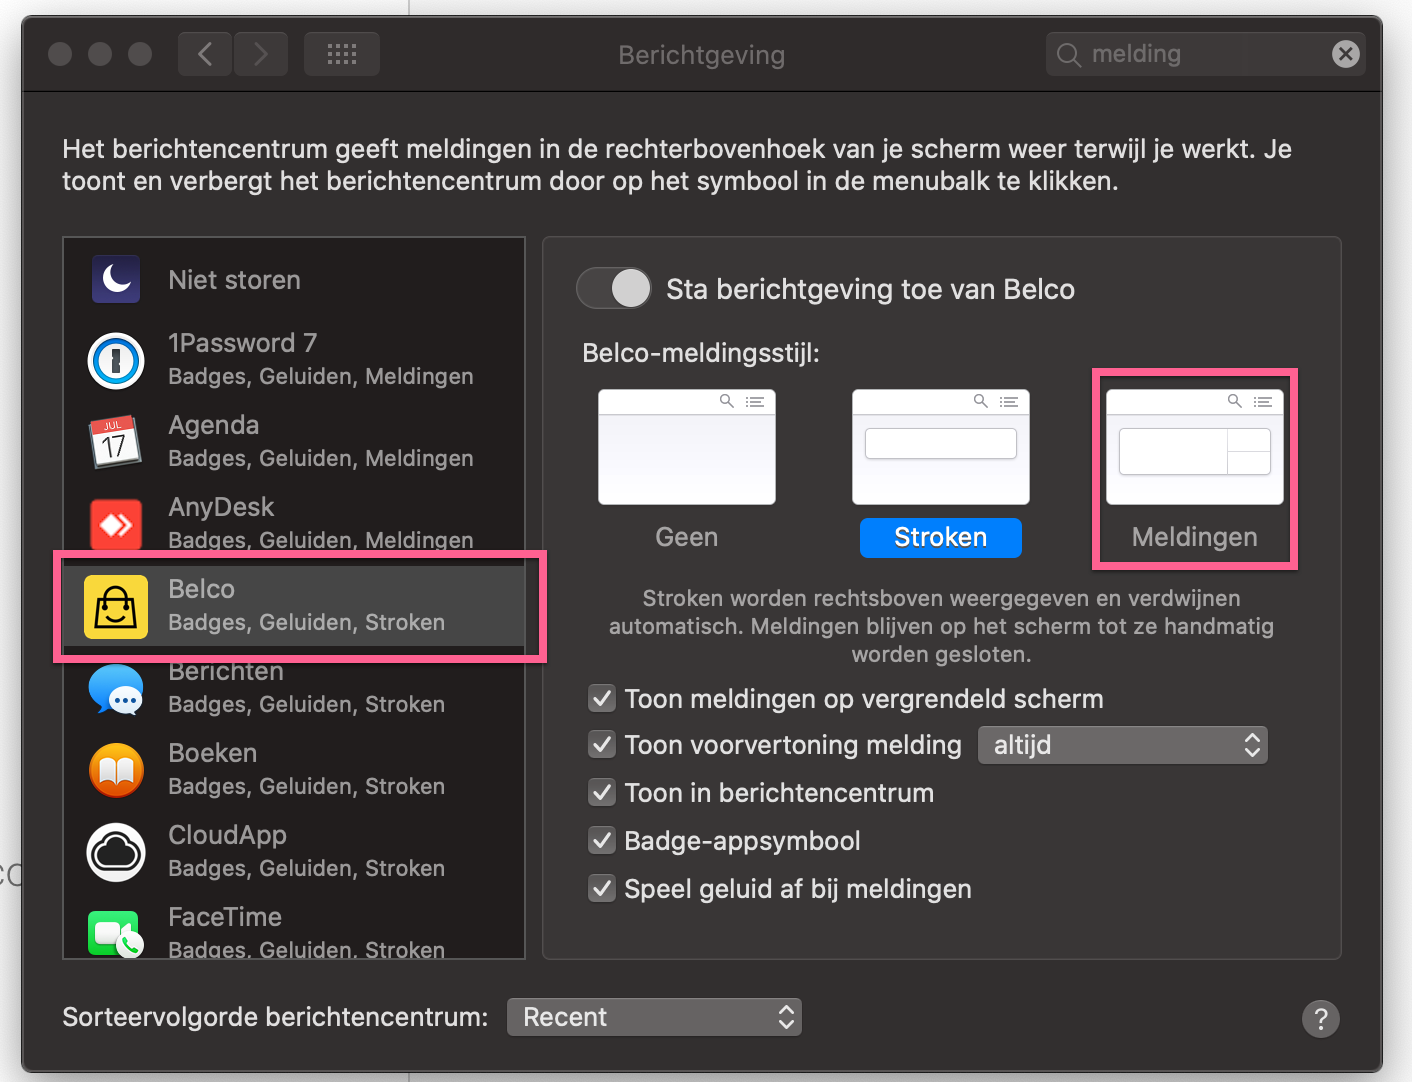
Task: Open the altijd preview dropdown
Action: coord(1123,745)
